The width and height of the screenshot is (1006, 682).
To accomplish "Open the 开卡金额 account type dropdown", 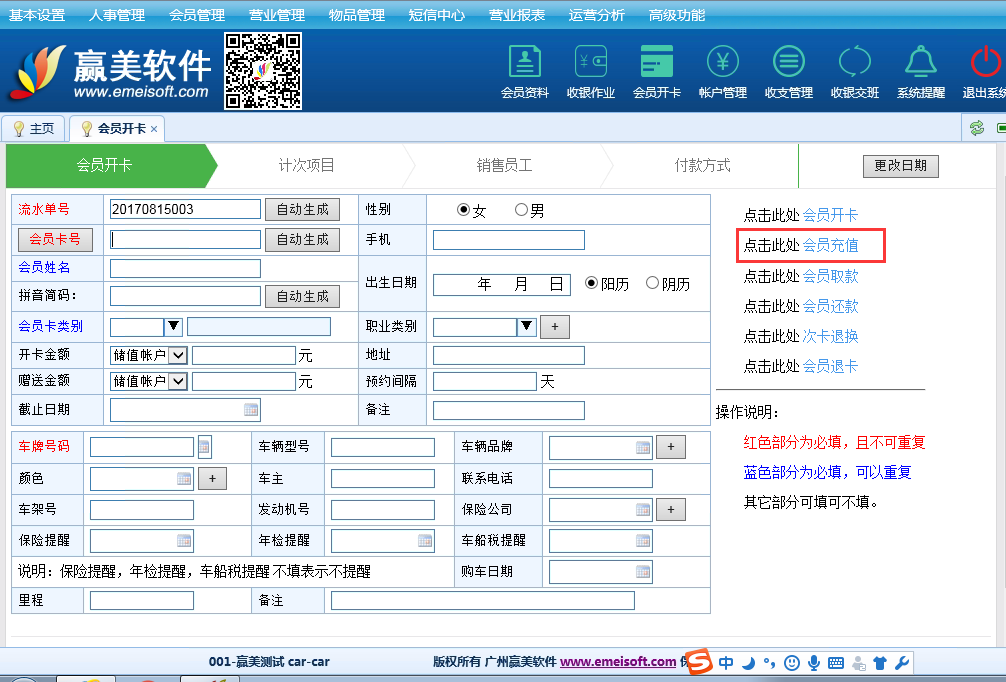I will (x=178, y=354).
